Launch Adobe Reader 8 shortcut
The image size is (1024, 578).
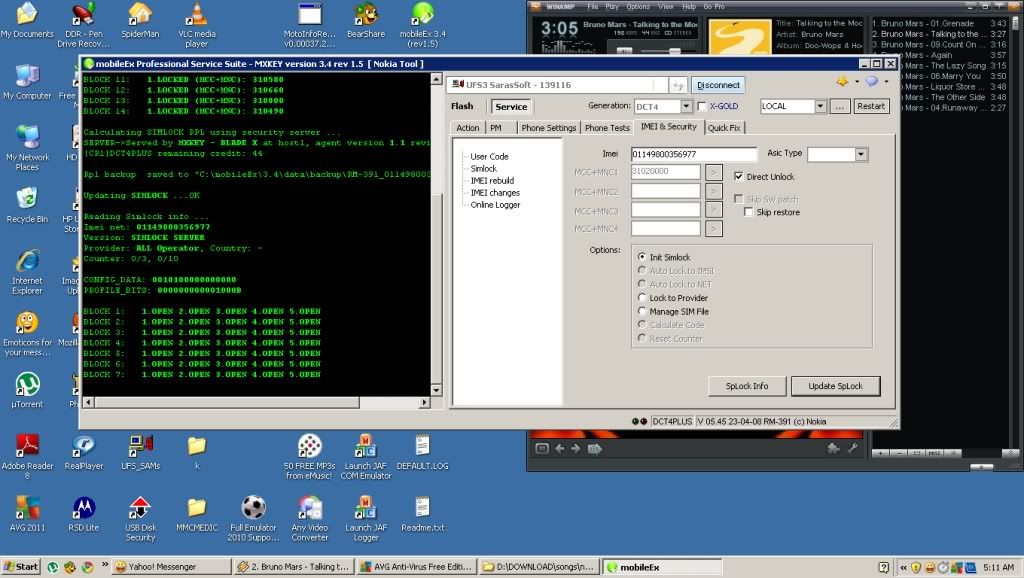pyautogui.click(x=27, y=457)
